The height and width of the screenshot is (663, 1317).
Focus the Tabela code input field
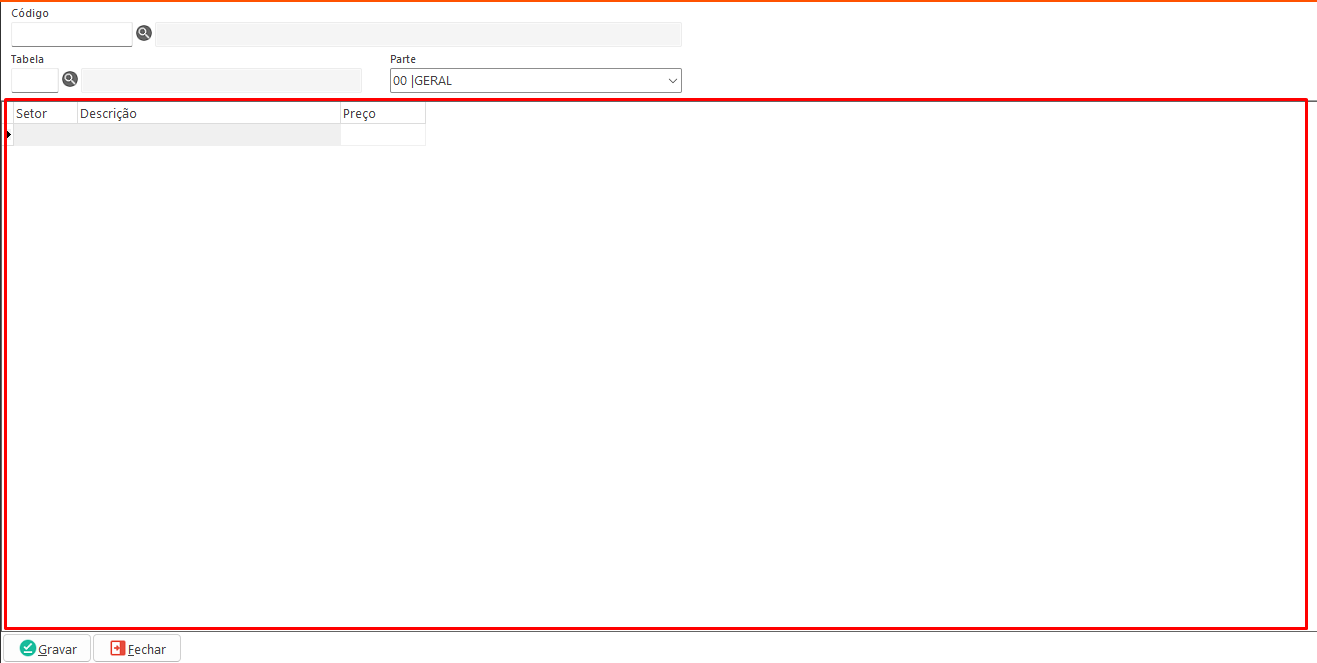click(35, 80)
